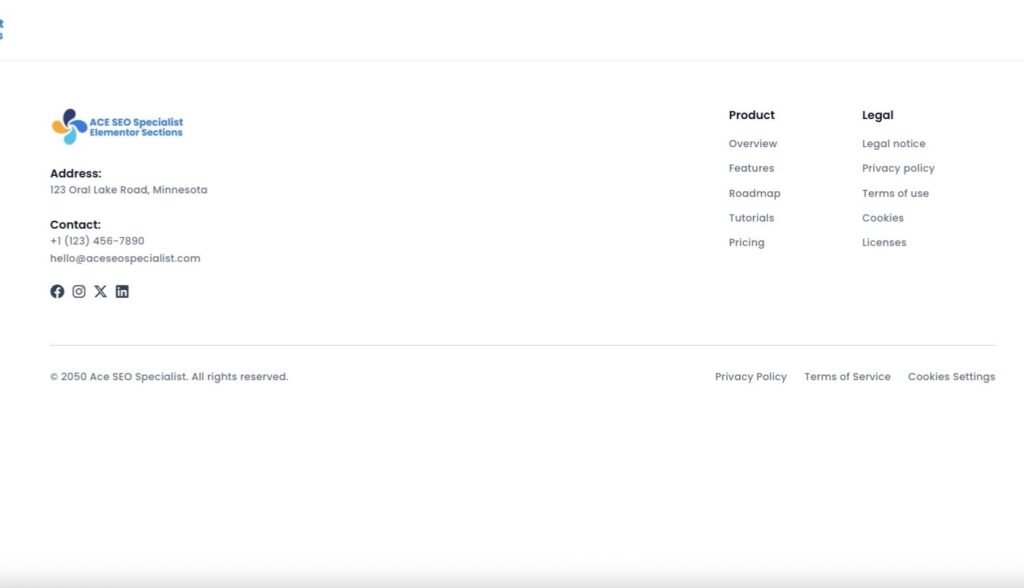The width and height of the screenshot is (1024, 588).
Task: Open the Instagram social icon
Action: pos(79,292)
